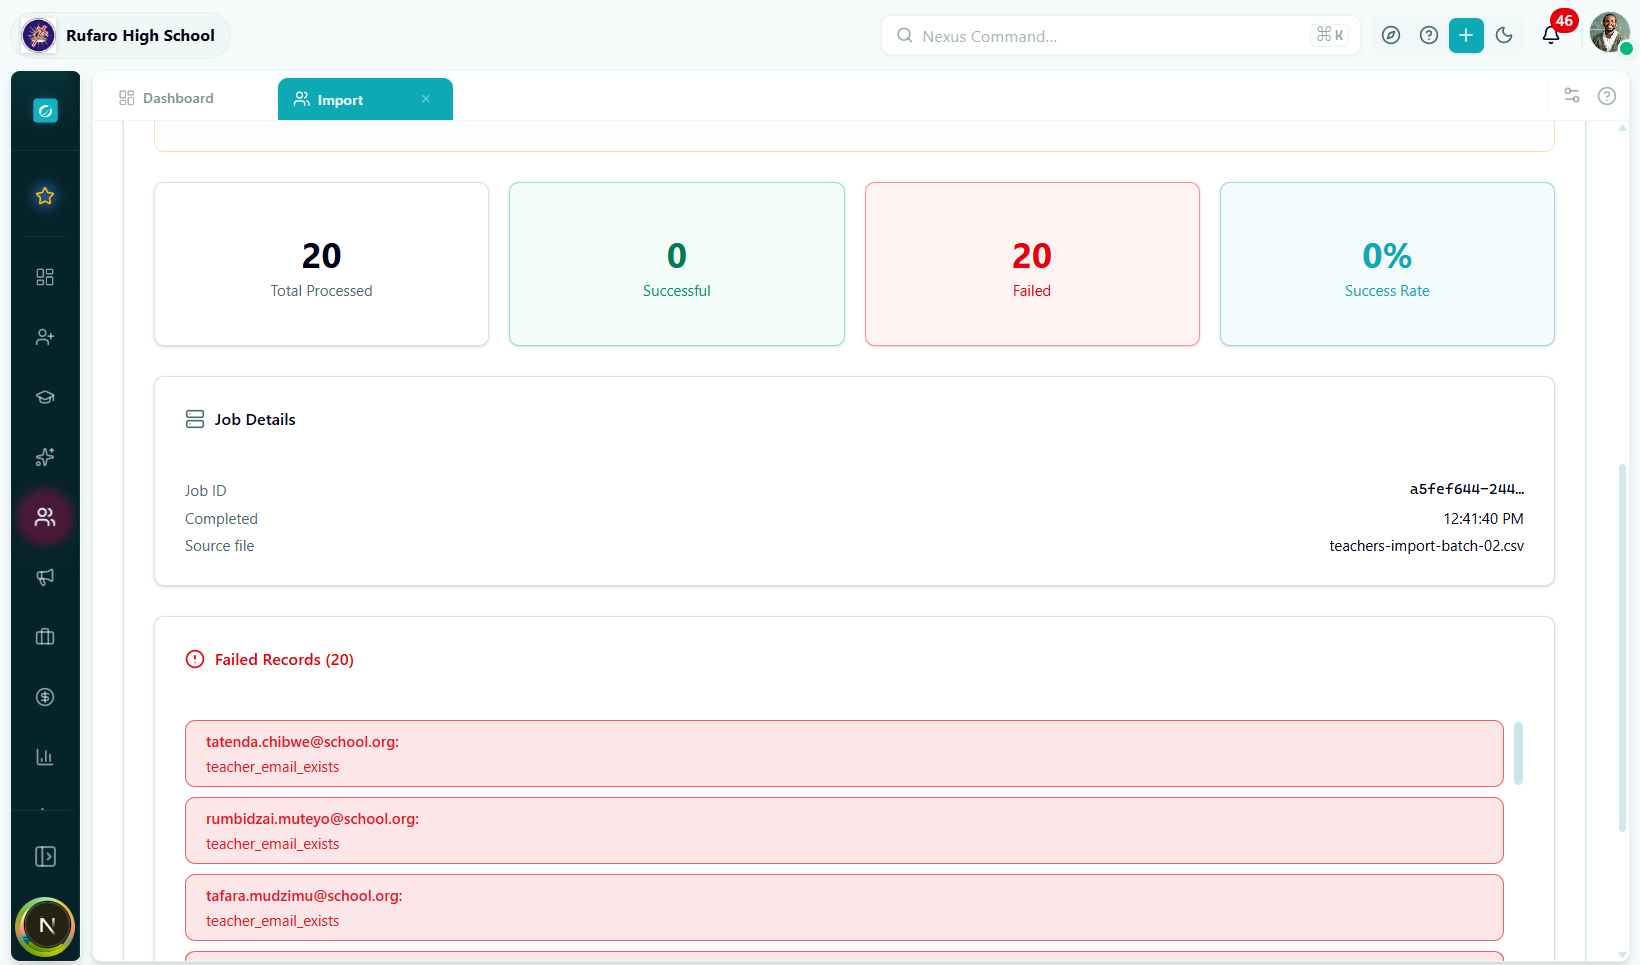1641x965 pixels.
Task: Close the Import tab
Action: [x=426, y=99]
